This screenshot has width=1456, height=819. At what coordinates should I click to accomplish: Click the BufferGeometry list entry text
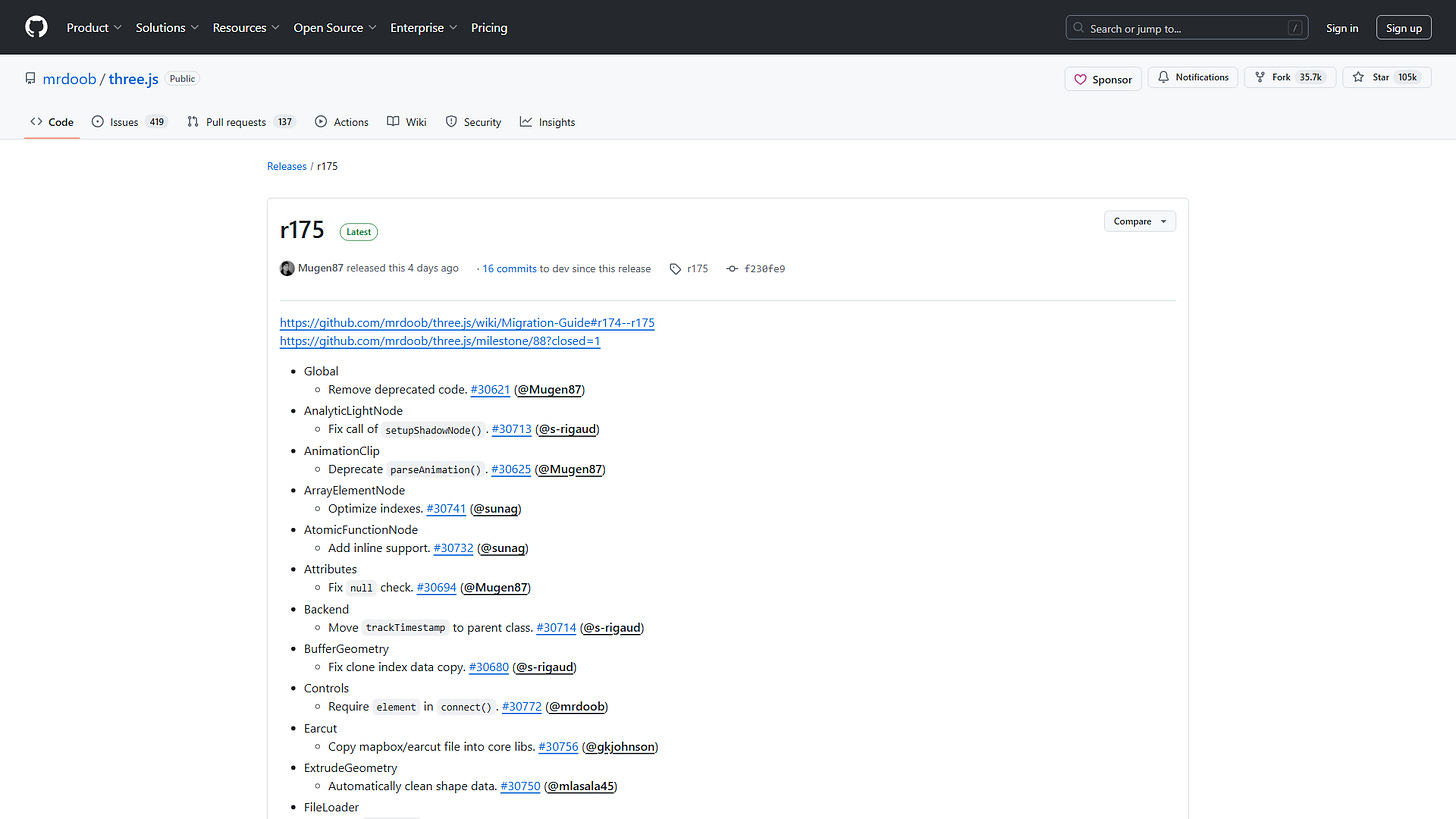click(x=346, y=649)
